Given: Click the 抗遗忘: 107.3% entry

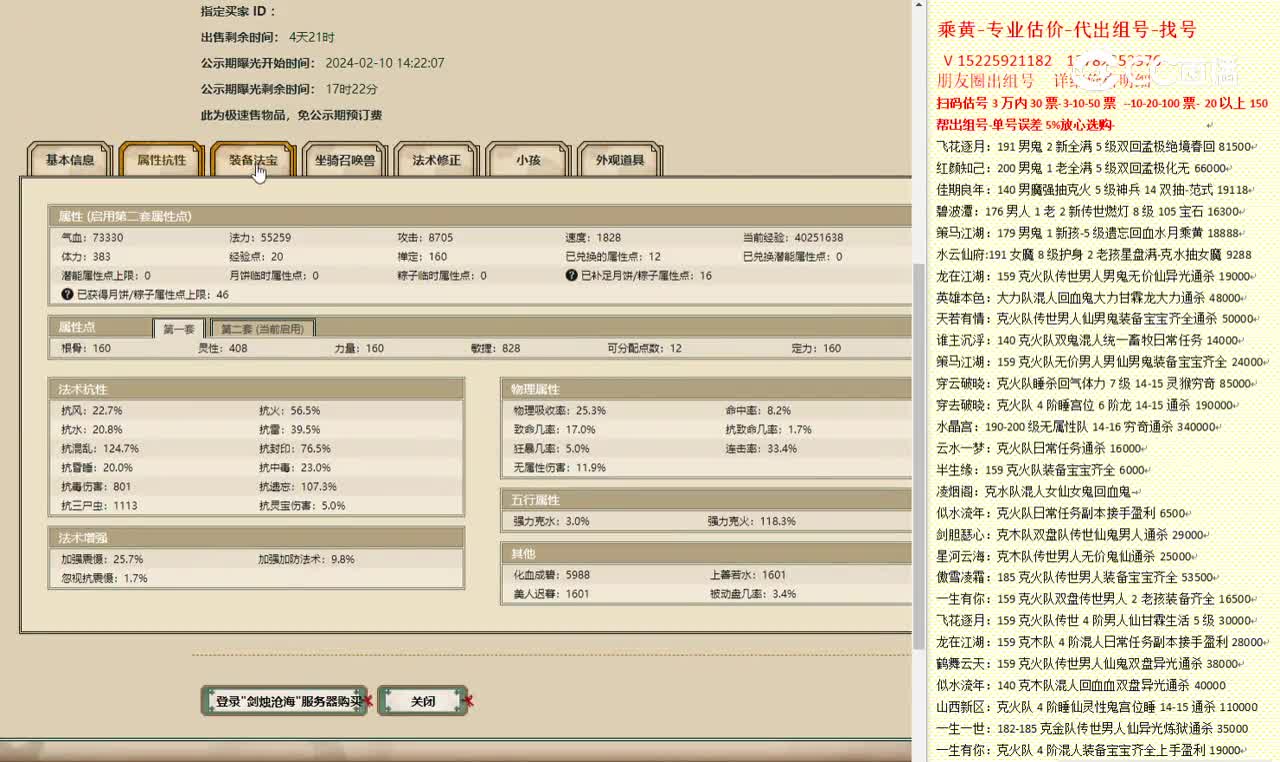Looking at the screenshot, I should click(x=298, y=487).
